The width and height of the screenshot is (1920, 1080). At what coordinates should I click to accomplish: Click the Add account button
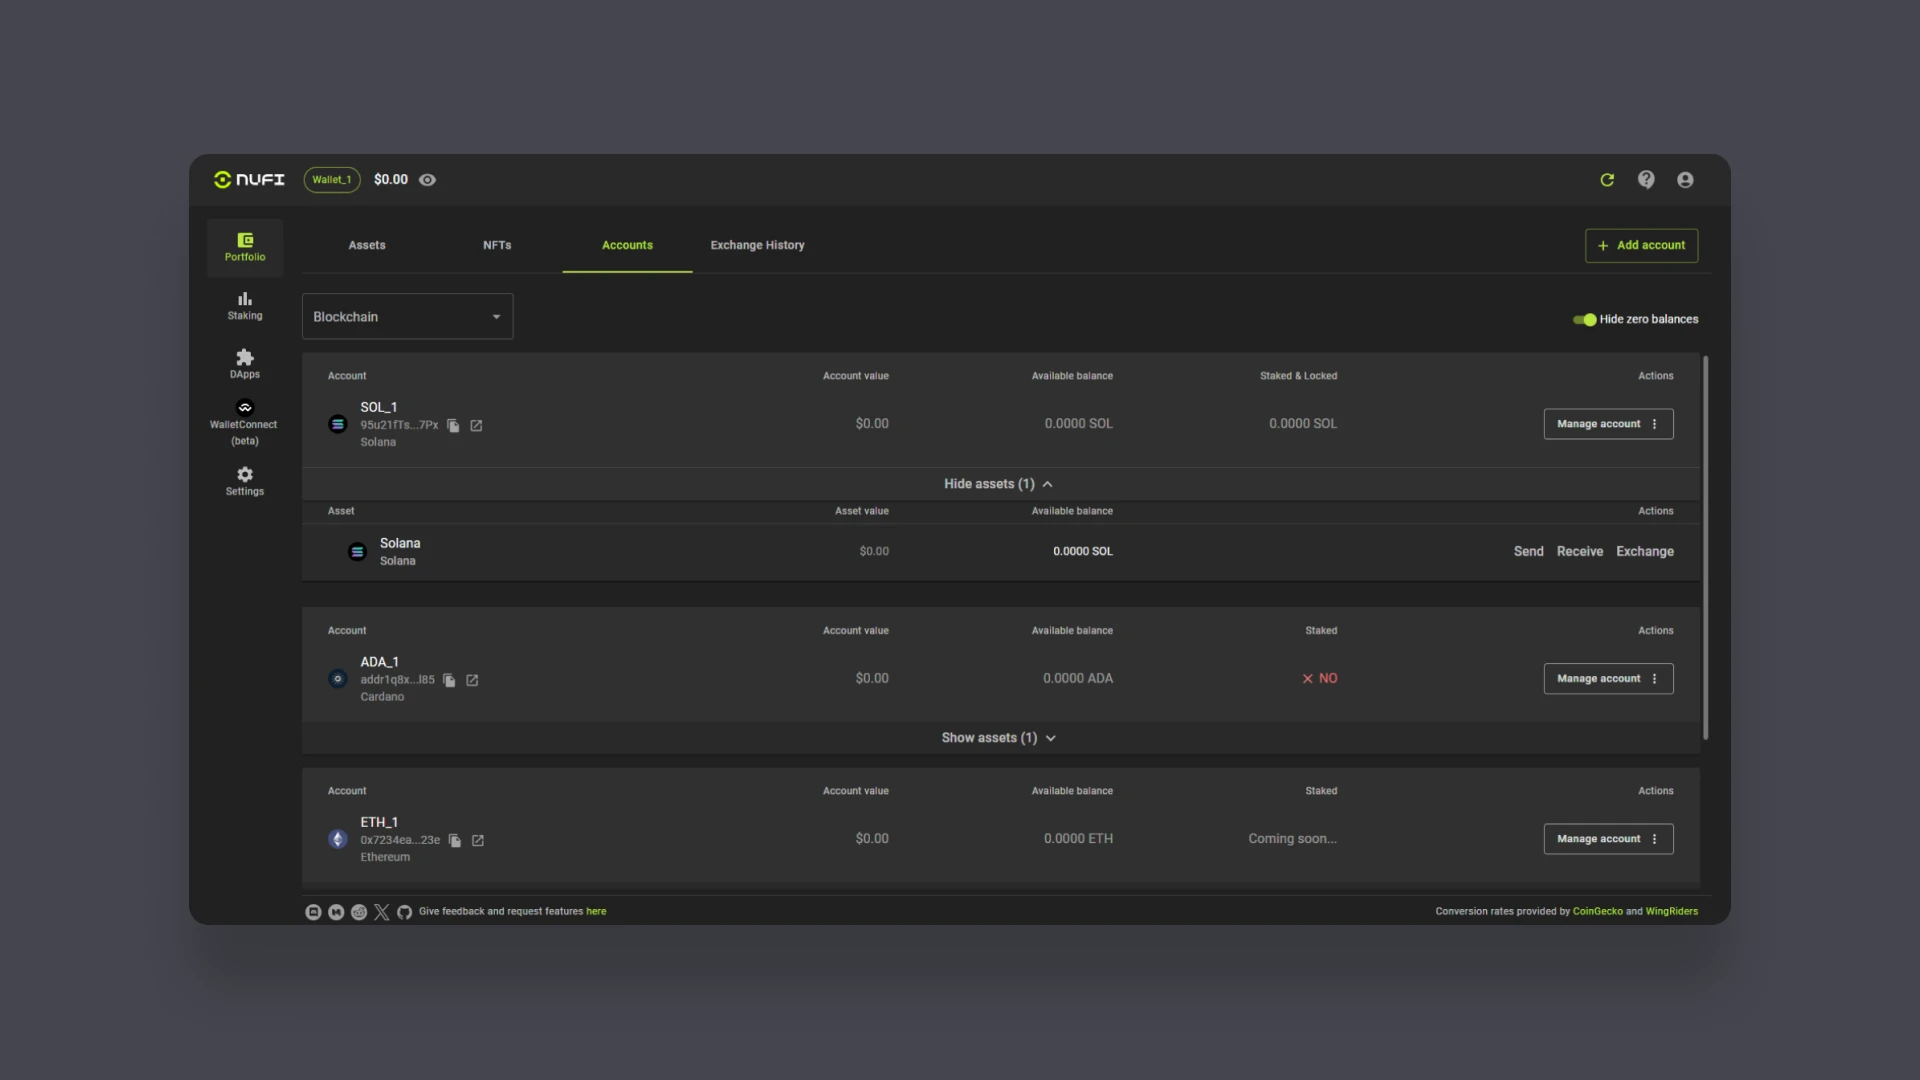point(1640,245)
